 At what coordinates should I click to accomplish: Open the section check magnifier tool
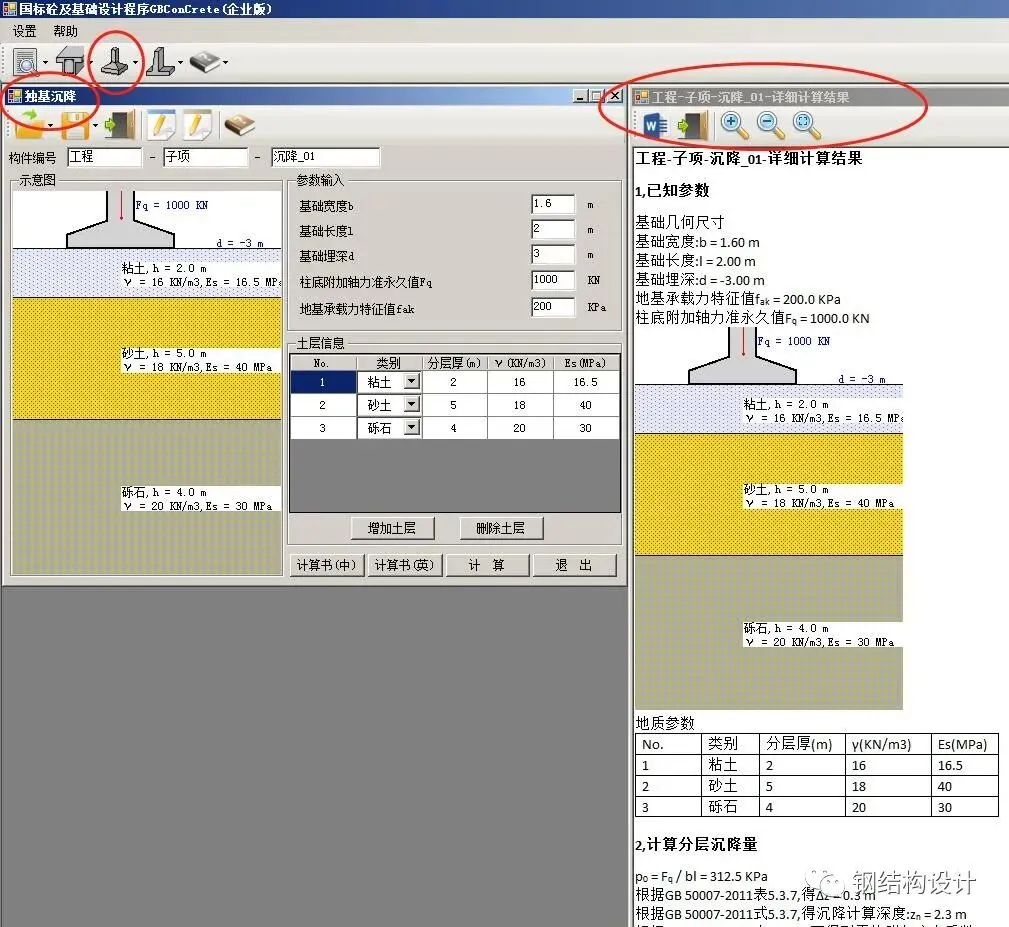tap(25, 62)
